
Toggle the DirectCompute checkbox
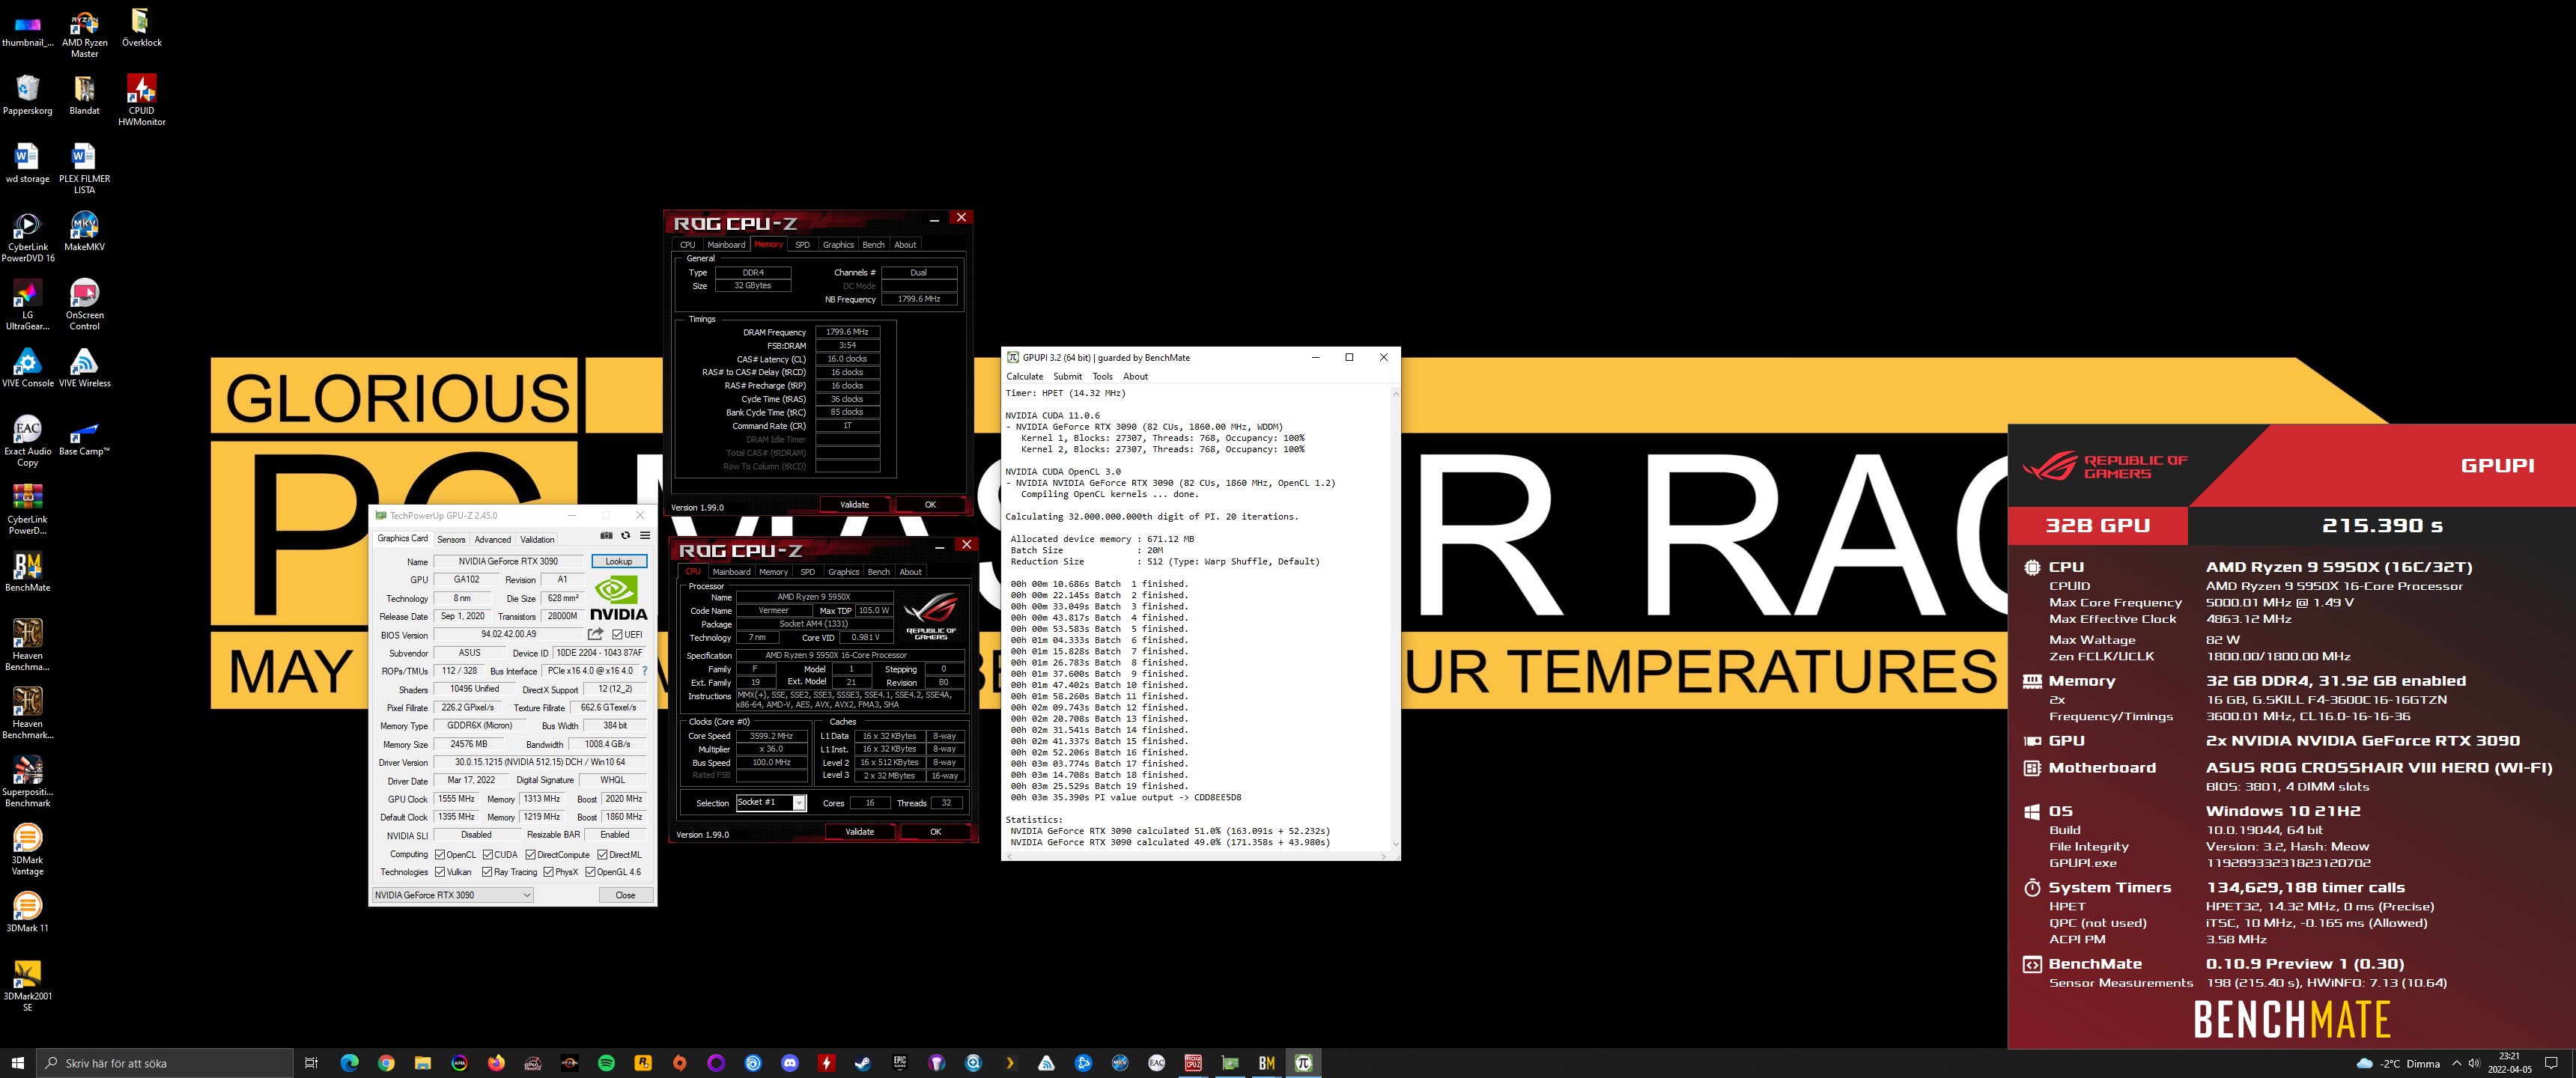pyautogui.click(x=531, y=855)
